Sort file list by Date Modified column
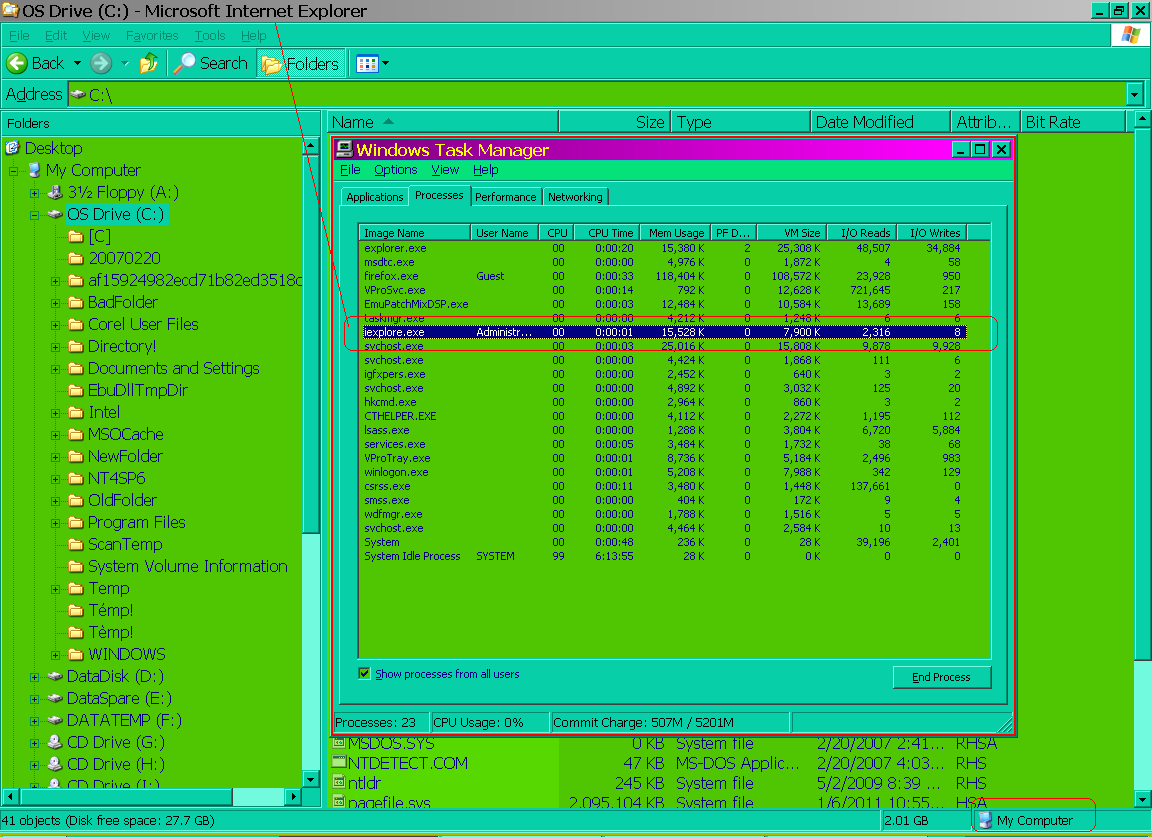 tap(880, 122)
